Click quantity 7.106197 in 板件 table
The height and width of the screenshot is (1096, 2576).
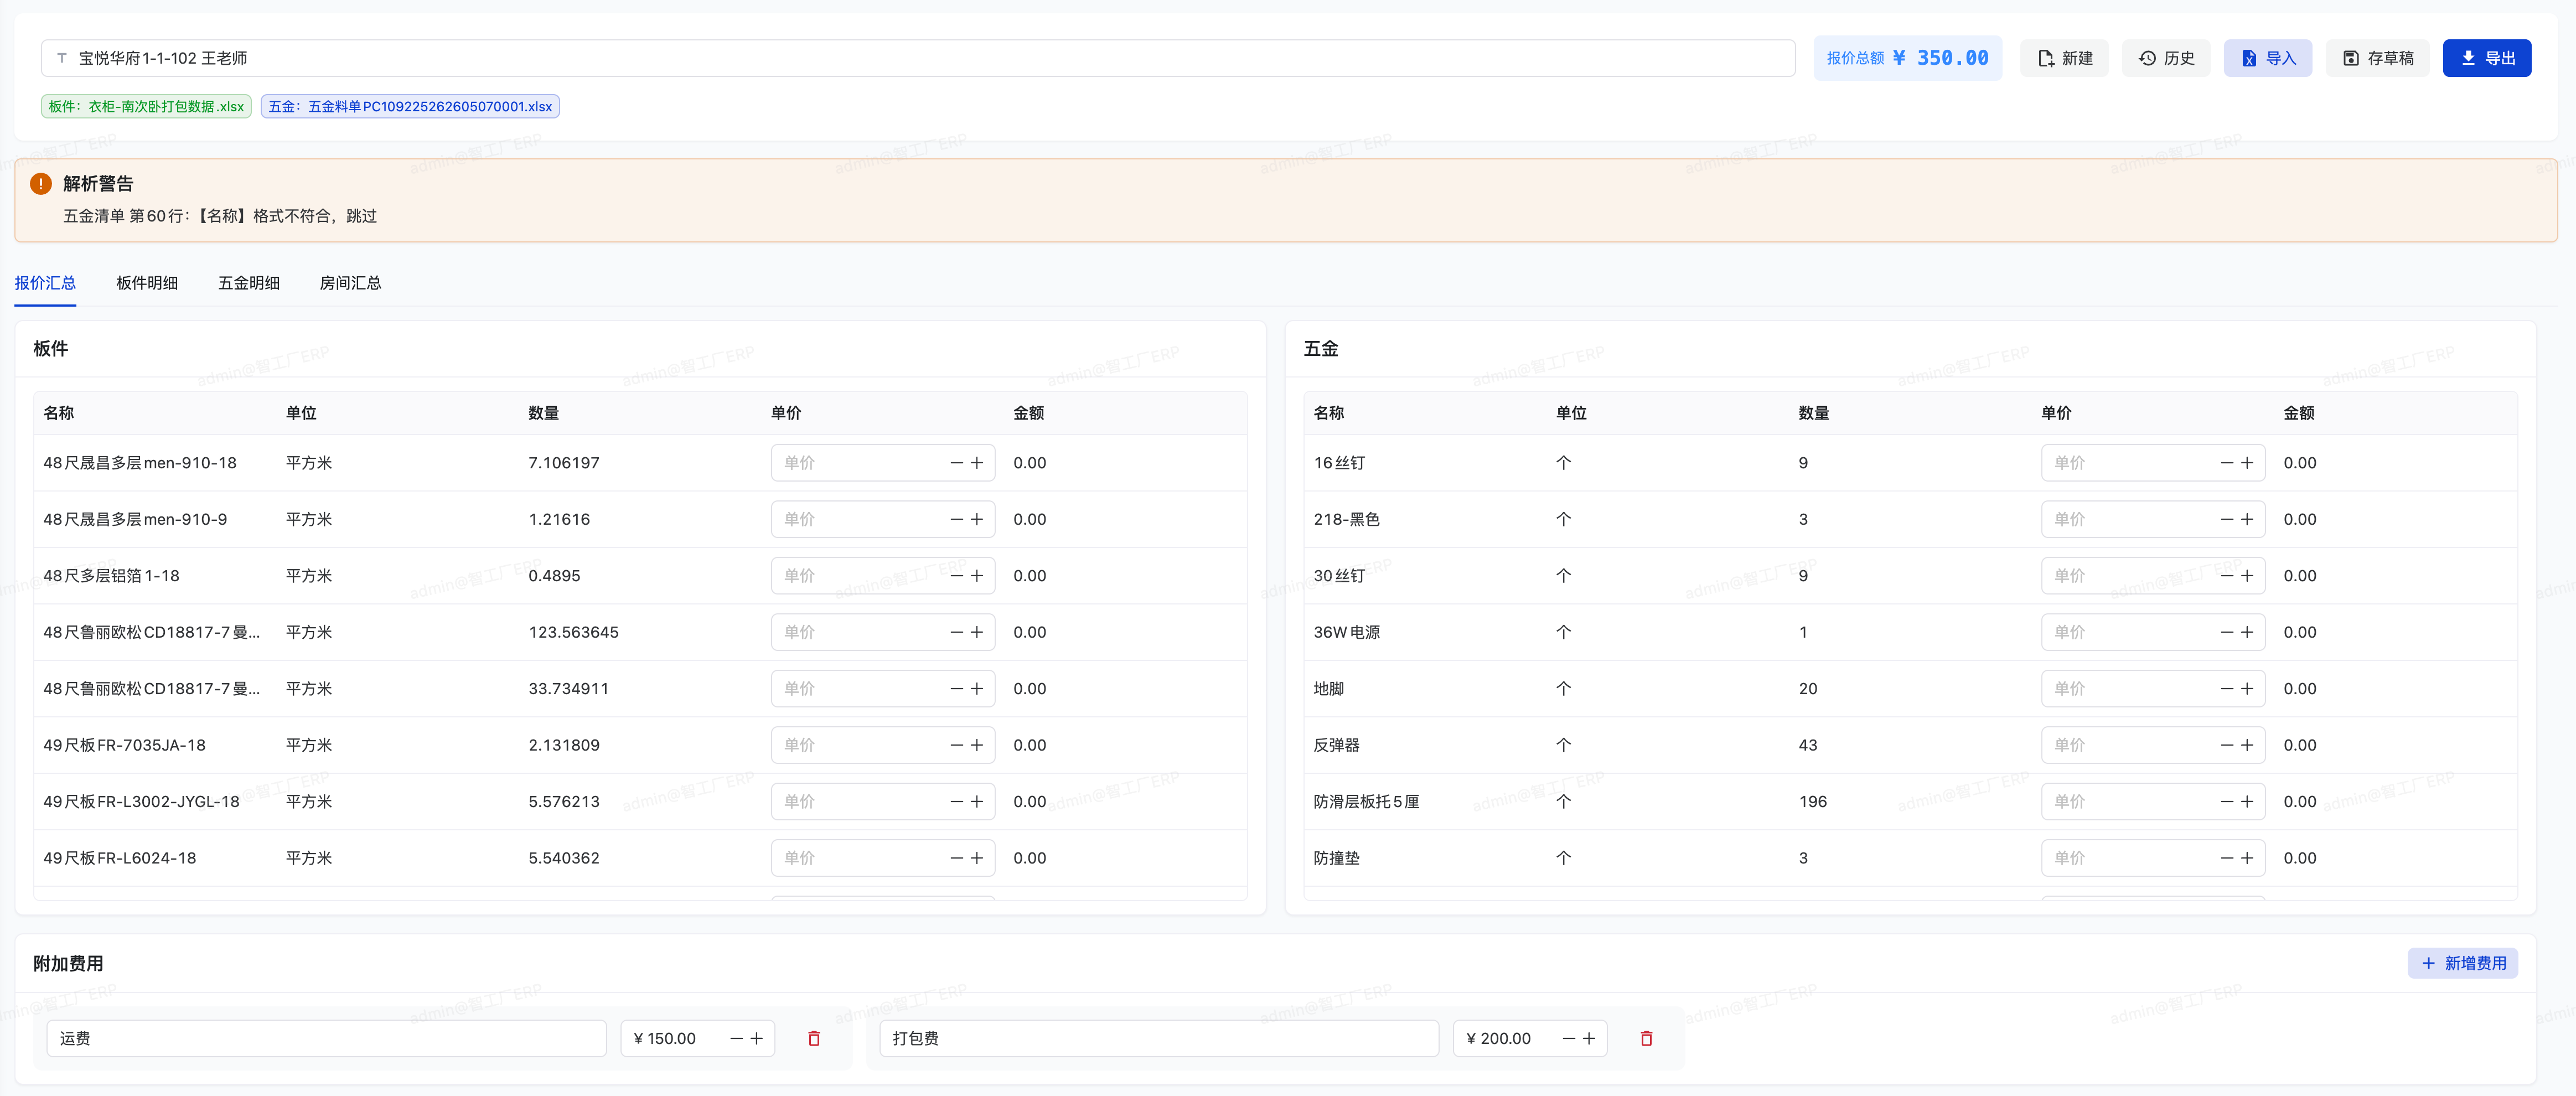coord(564,463)
